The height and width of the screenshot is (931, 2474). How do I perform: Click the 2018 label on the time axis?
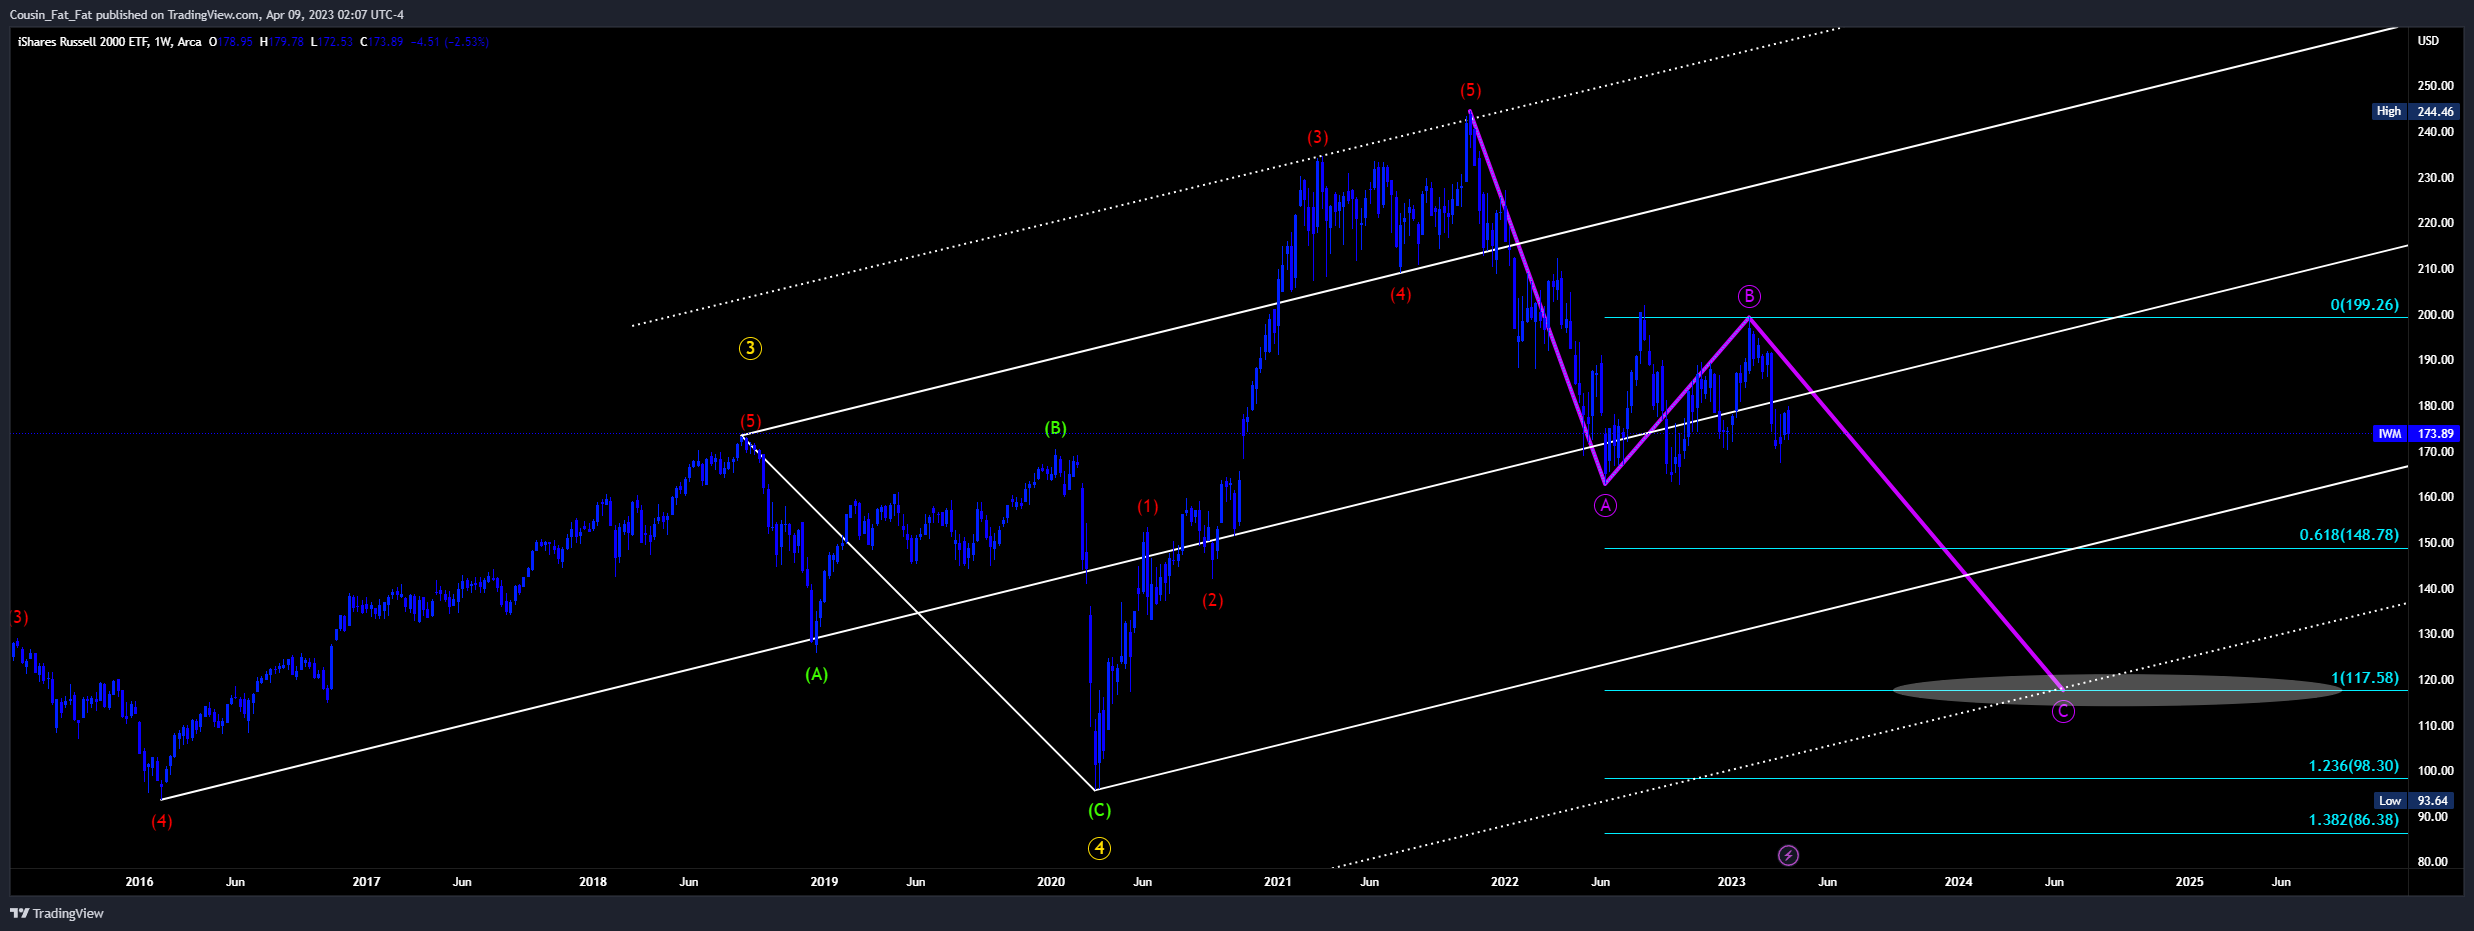tap(593, 882)
